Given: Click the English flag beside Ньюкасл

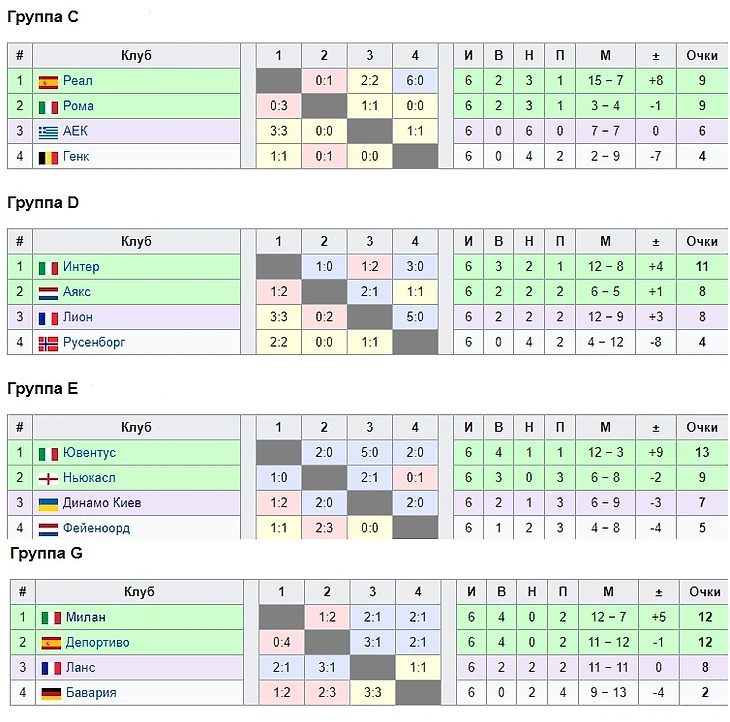Looking at the screenshot, I should tap(48, 478).
